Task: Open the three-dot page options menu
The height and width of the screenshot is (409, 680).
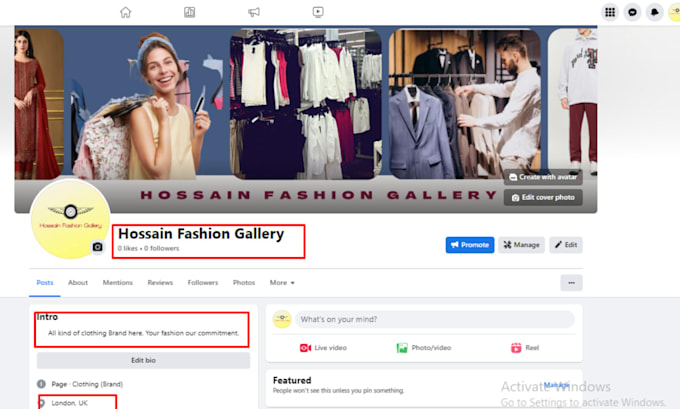Action: [571, 283]
